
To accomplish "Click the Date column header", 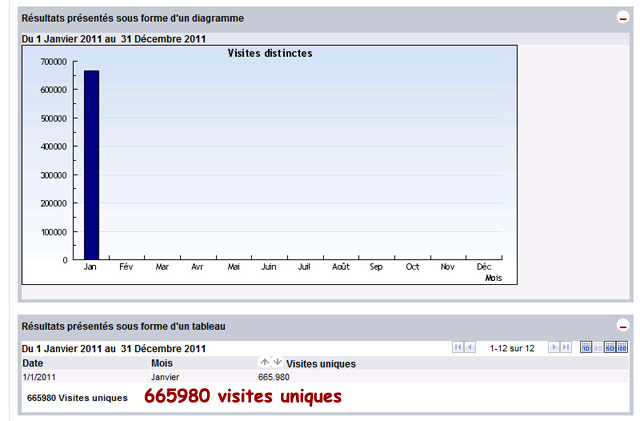I will [33, 363].
